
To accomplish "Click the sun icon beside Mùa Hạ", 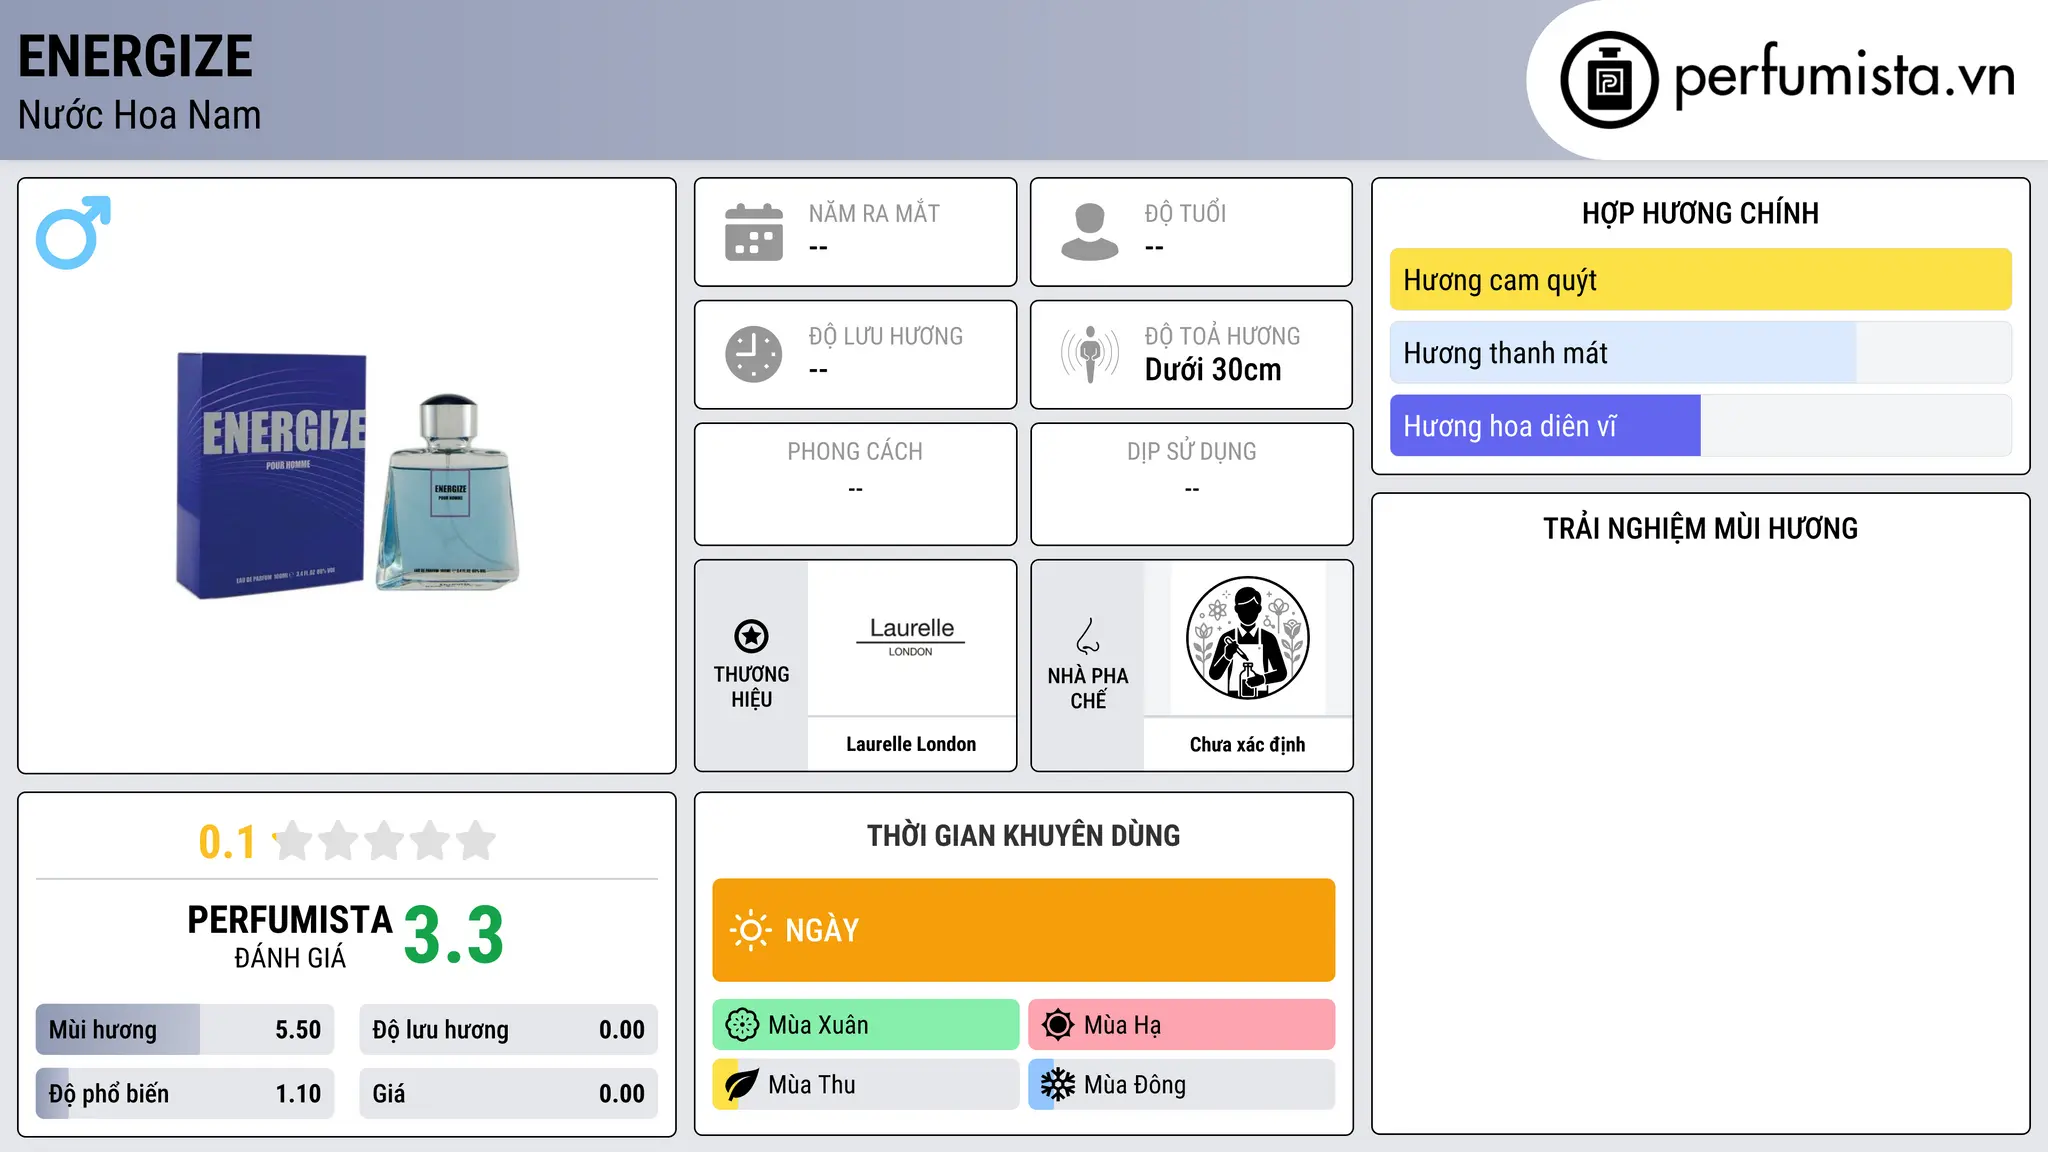I will [1058, 1025].
